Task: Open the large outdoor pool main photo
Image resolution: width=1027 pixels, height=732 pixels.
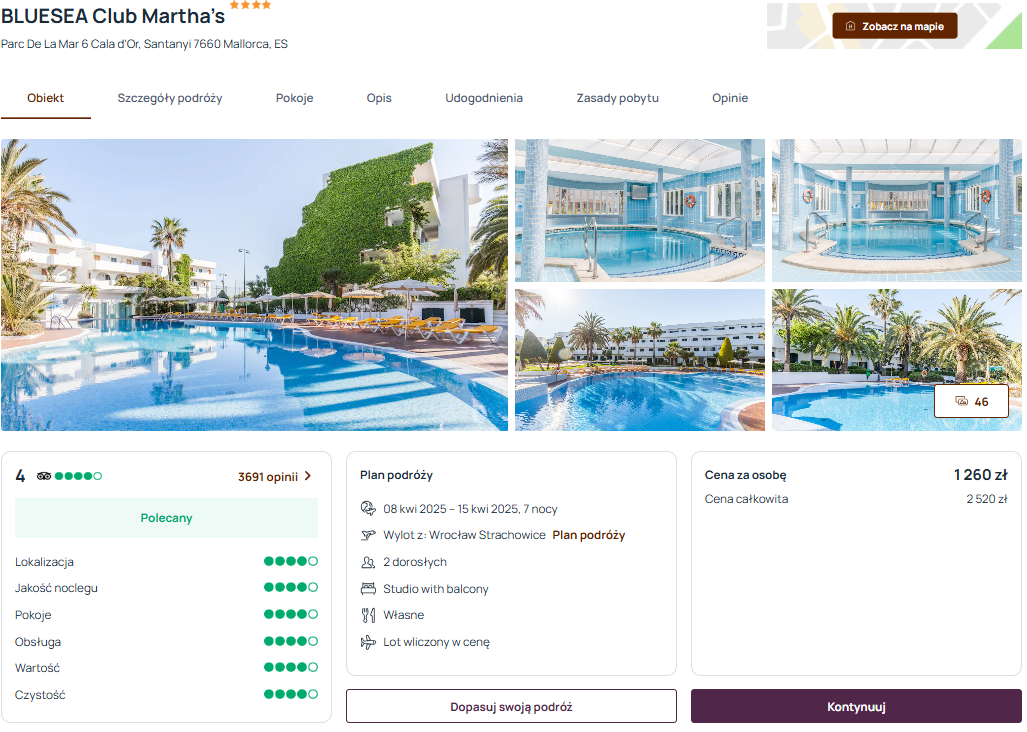Action: (x=255, y=285)
